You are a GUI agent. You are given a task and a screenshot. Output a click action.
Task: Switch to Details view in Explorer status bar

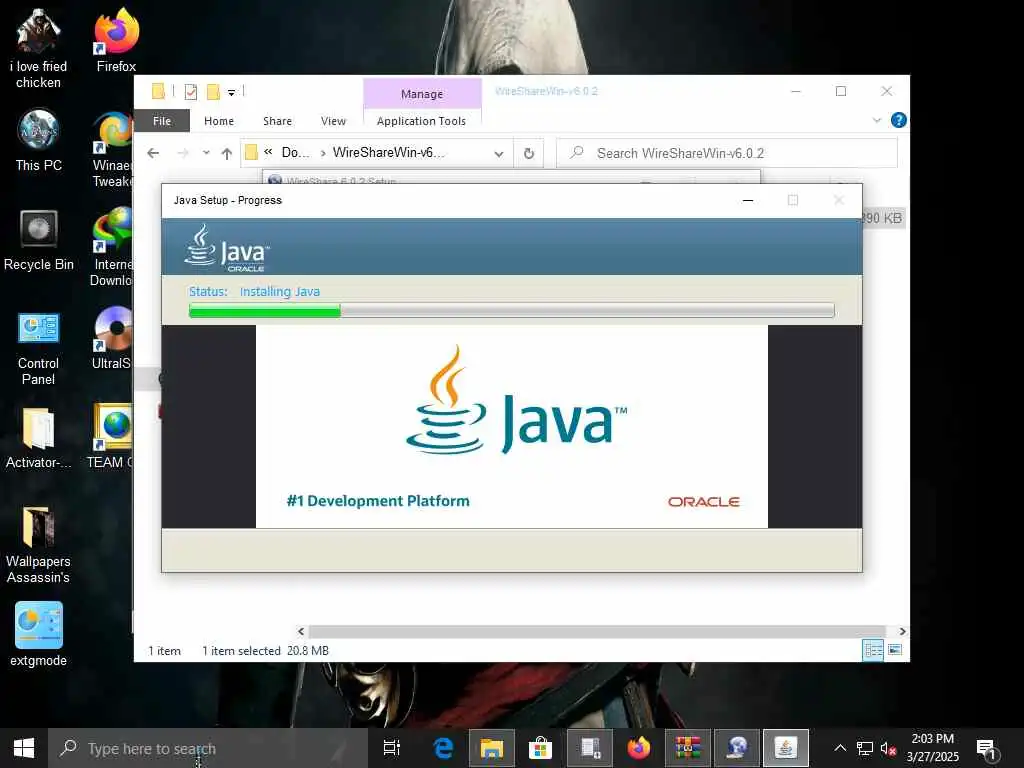point(873,650)
